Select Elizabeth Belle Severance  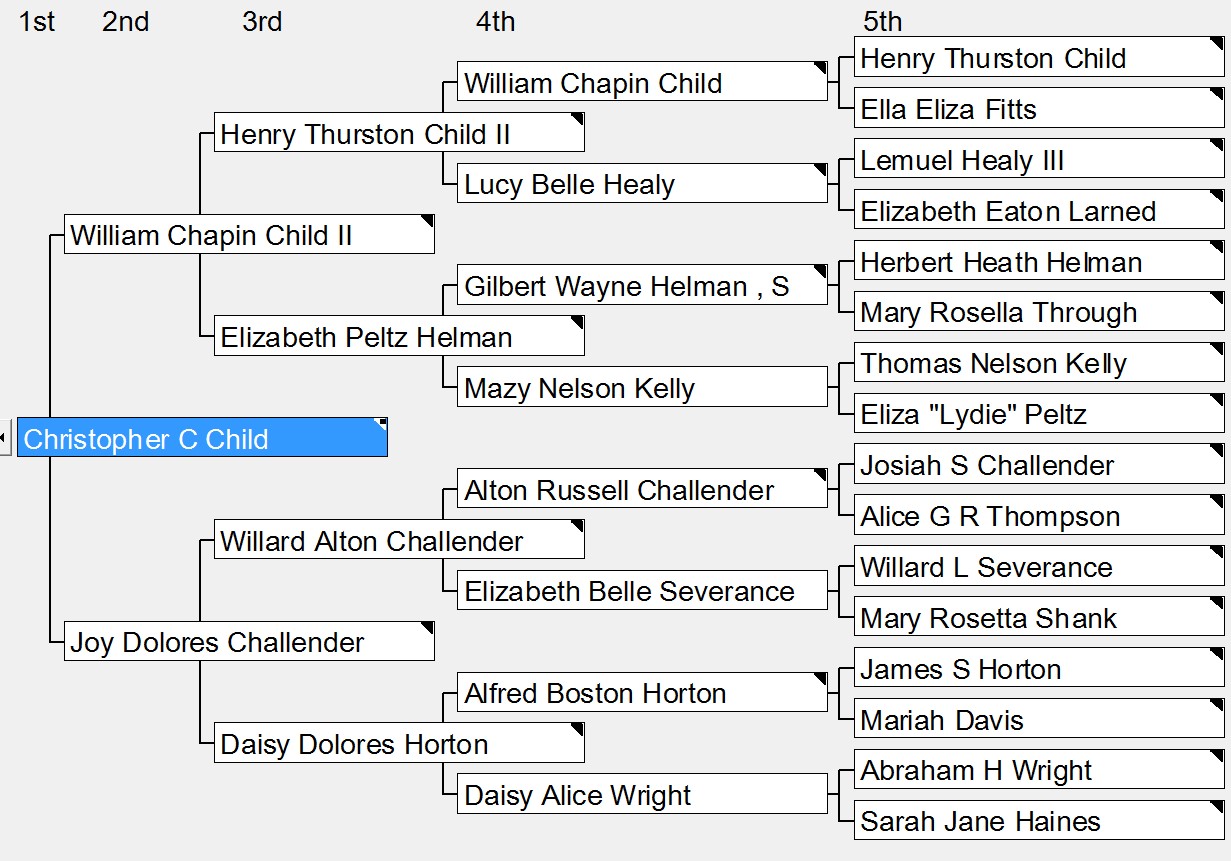point(643,590)
